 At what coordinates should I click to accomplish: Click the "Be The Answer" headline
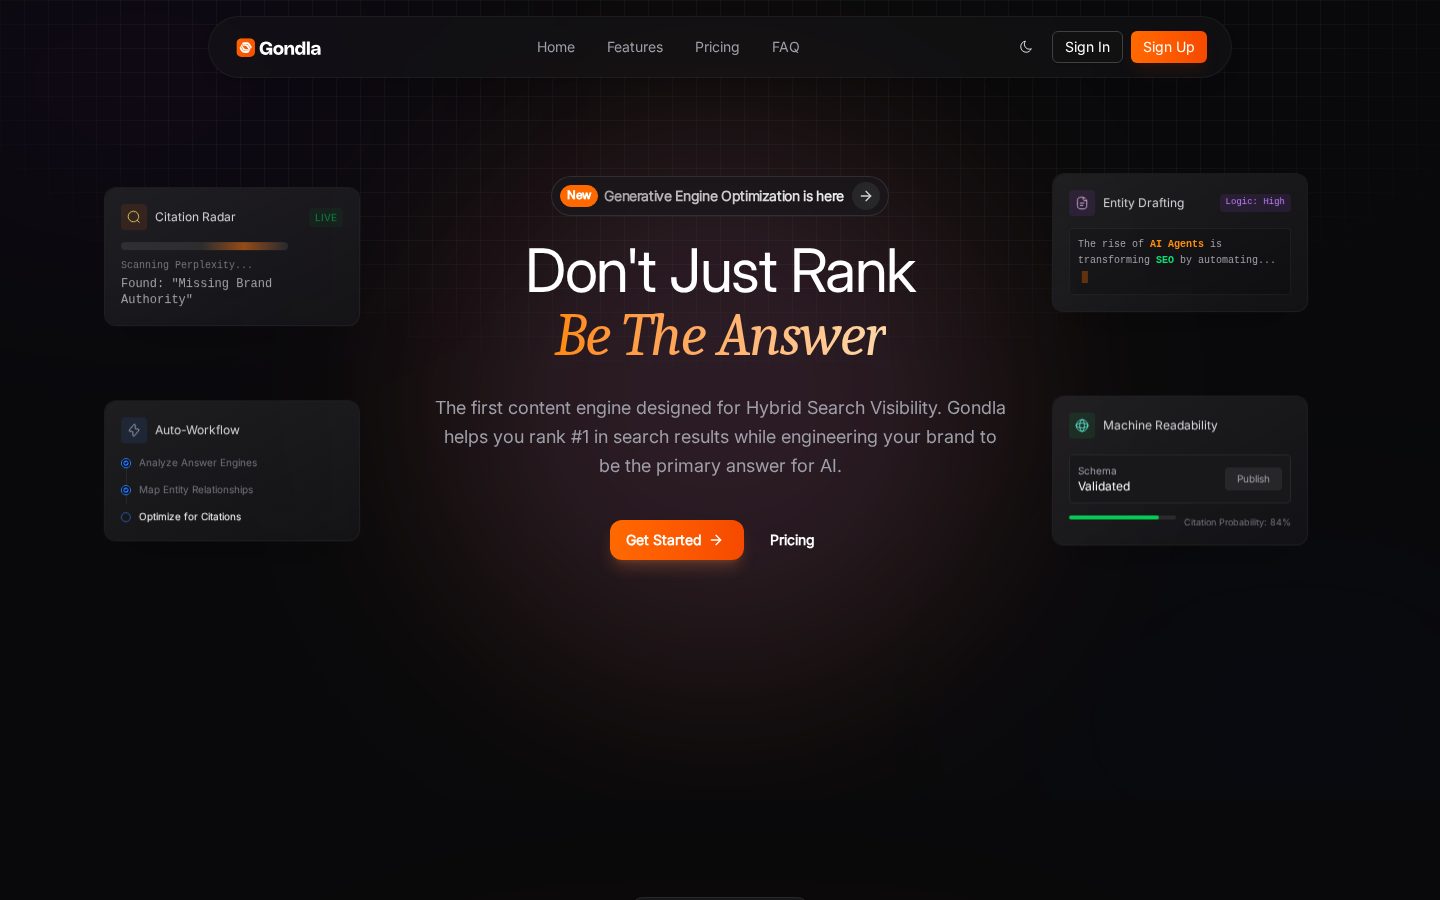(720, 335)
